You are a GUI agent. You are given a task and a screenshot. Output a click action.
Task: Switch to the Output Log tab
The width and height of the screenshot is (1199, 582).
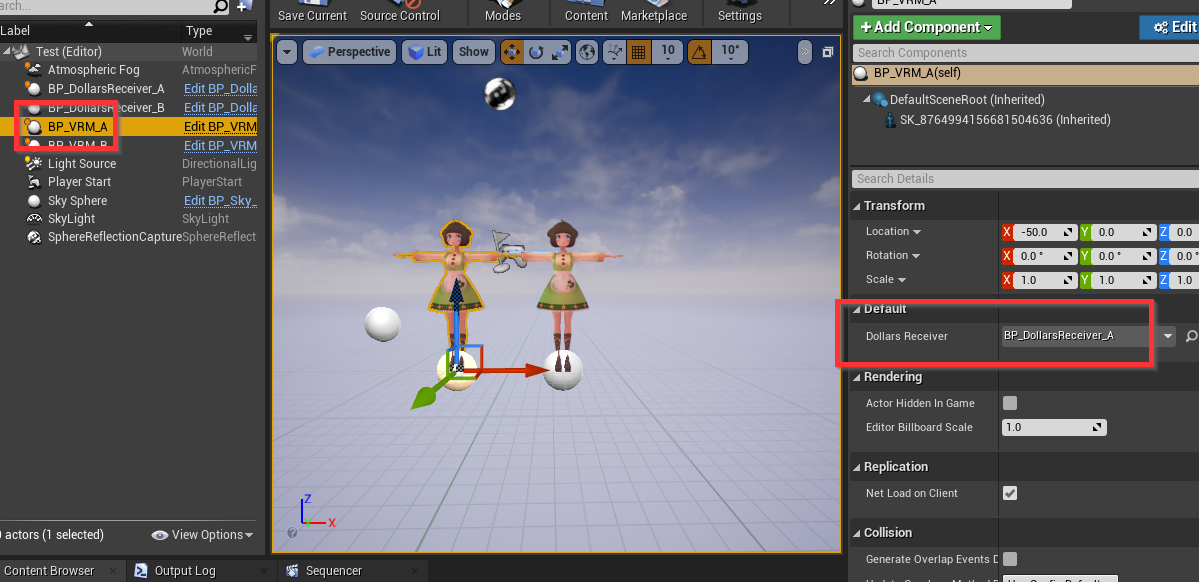(x=184, y=571)
